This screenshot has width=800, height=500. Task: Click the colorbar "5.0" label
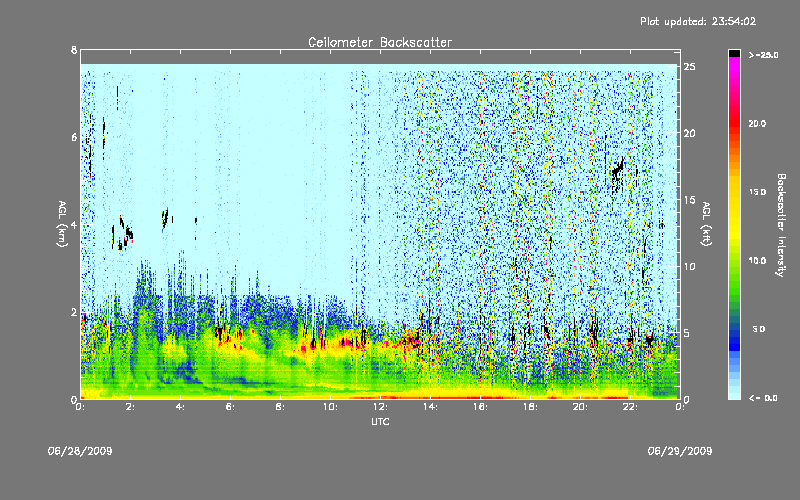[x=759, y=330]
